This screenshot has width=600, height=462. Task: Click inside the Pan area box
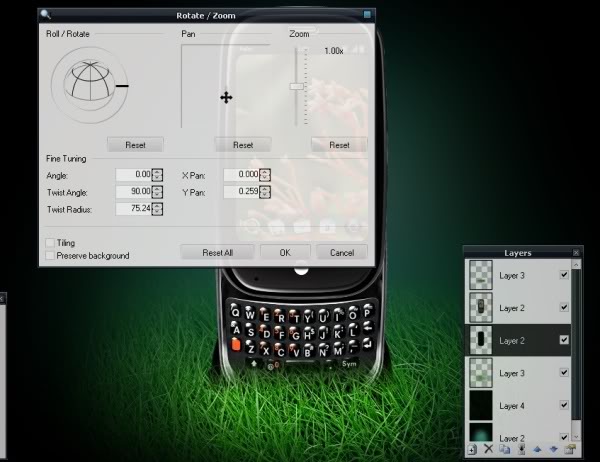click(226, 86)
